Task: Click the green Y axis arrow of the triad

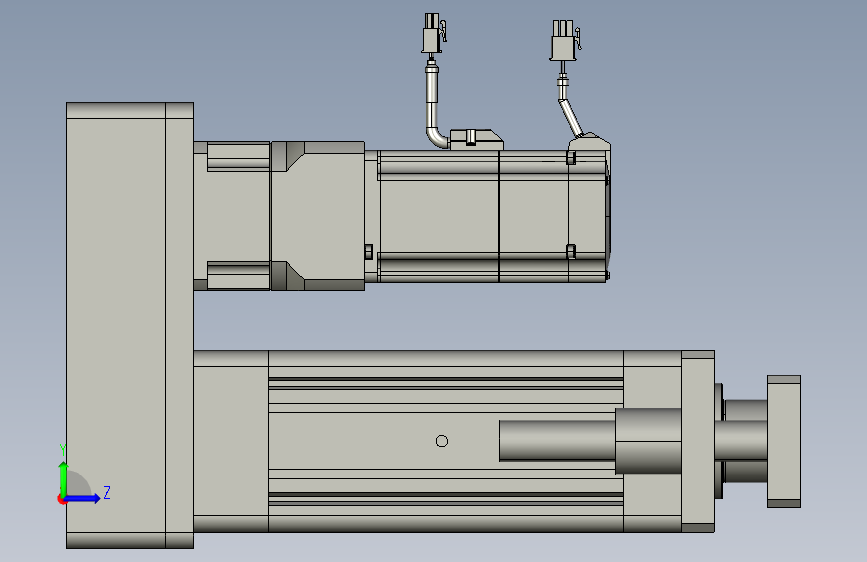Action: [64, 479]
